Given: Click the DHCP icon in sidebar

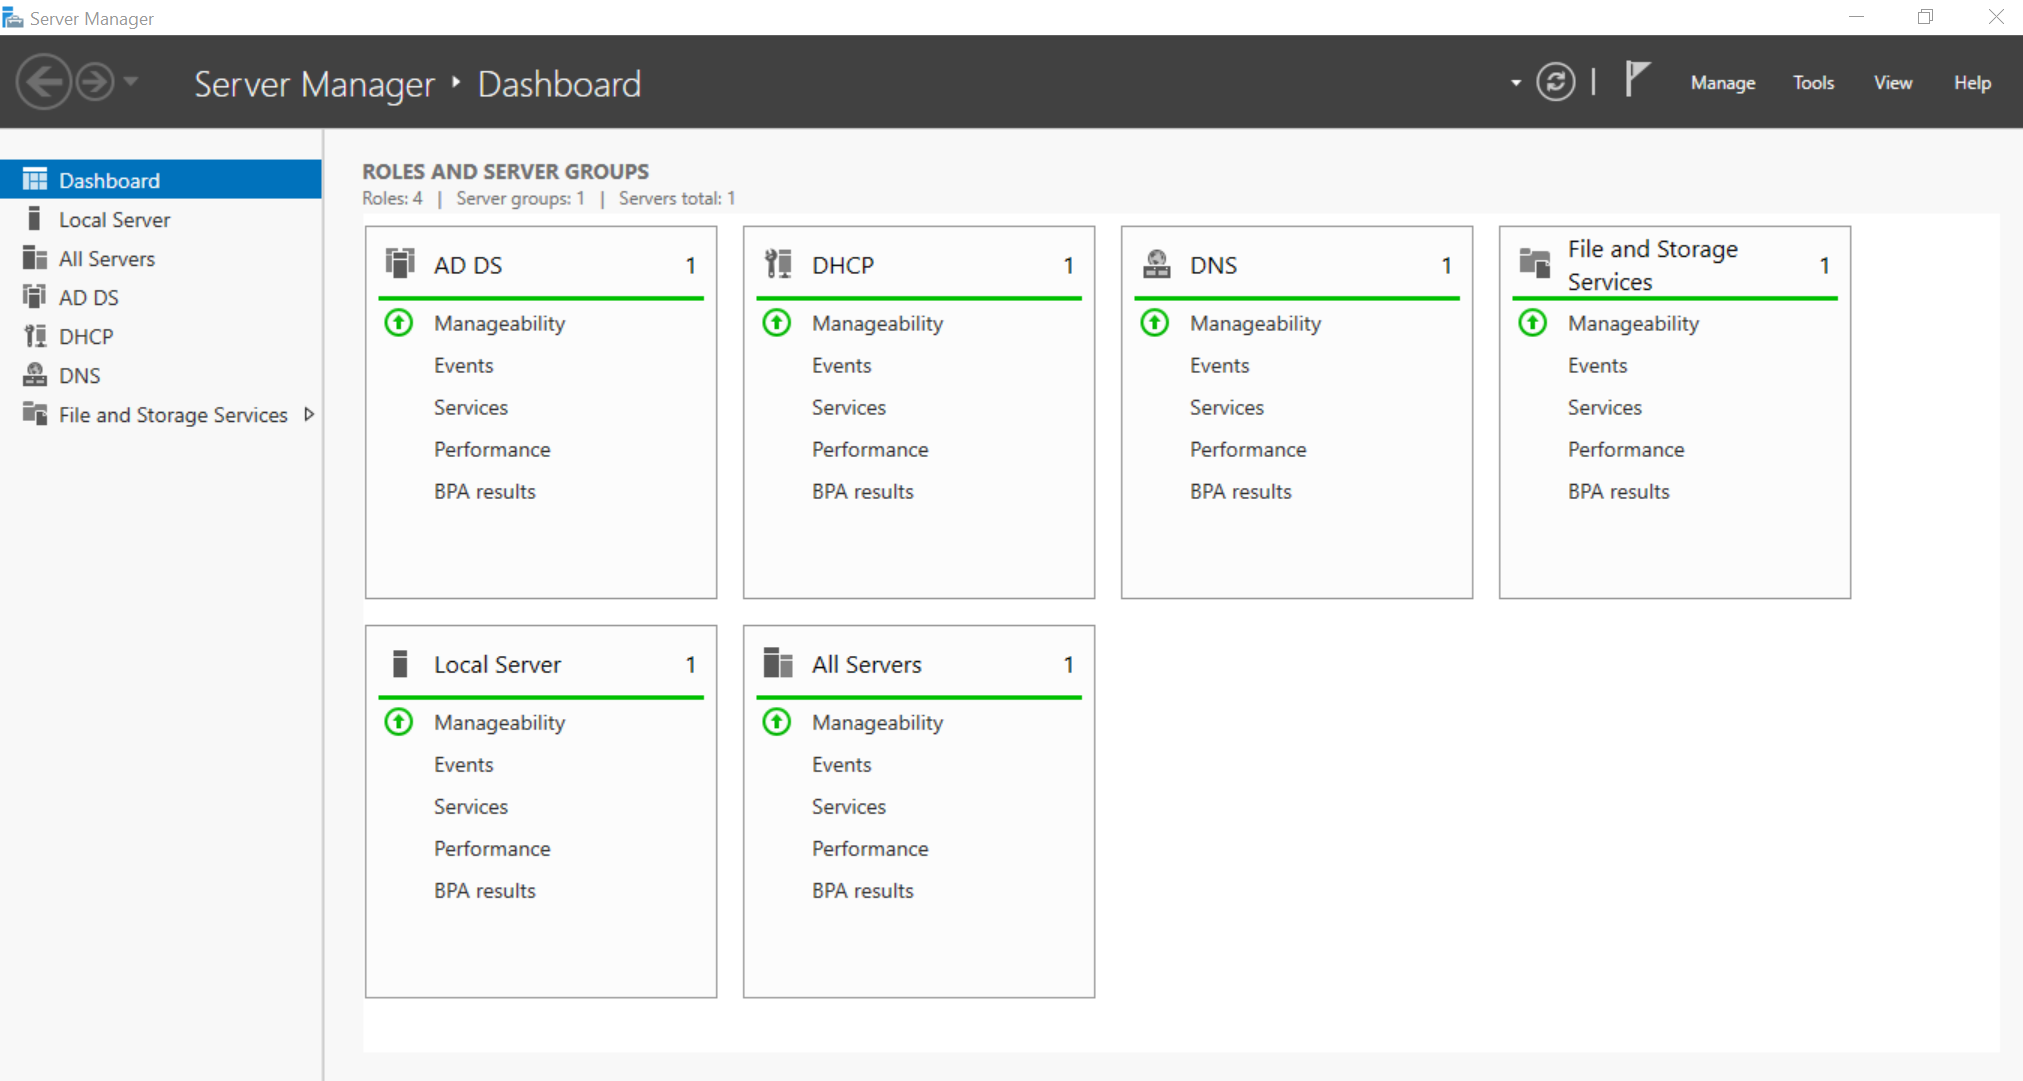Looking at the screenshot, I should coord(35,335).
